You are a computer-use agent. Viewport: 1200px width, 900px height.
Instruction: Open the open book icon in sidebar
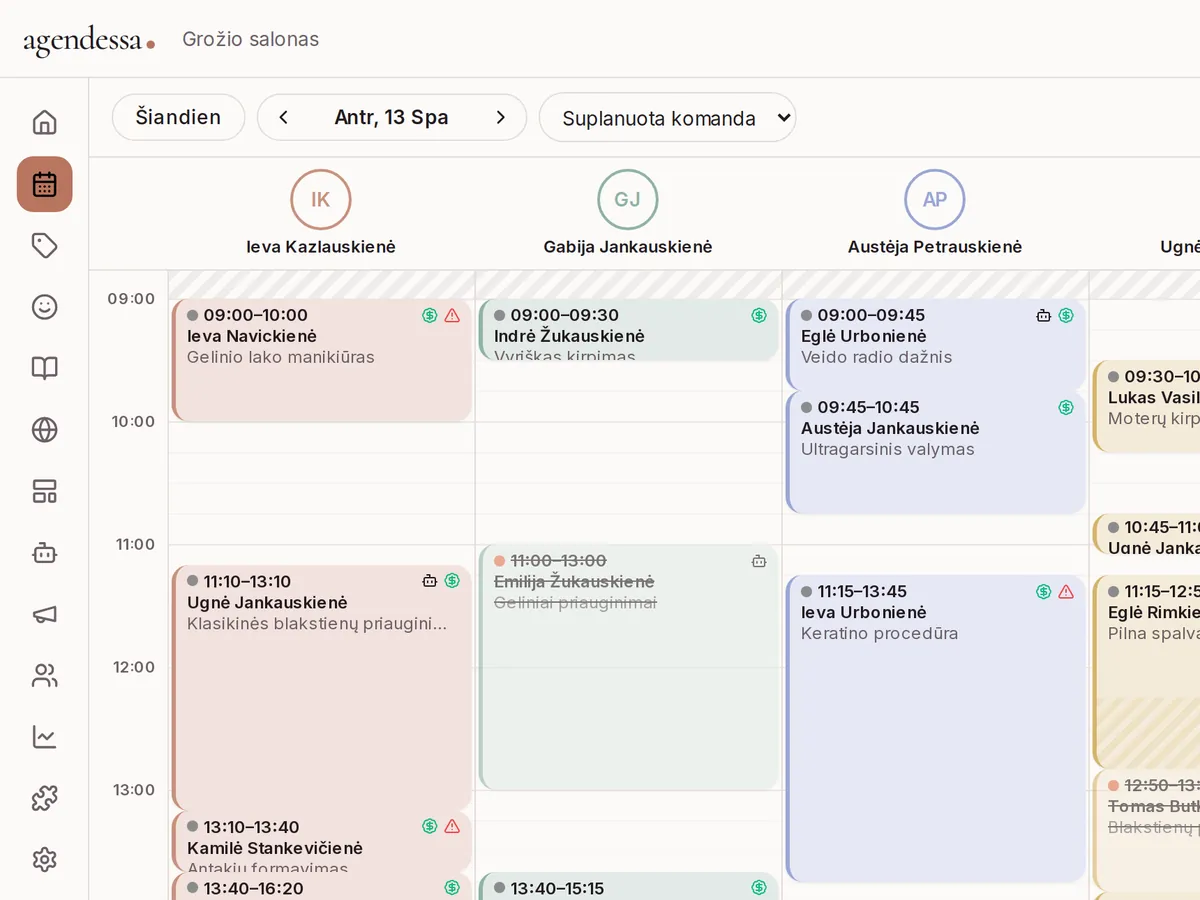pyautogui.click(x=44, y=368)
